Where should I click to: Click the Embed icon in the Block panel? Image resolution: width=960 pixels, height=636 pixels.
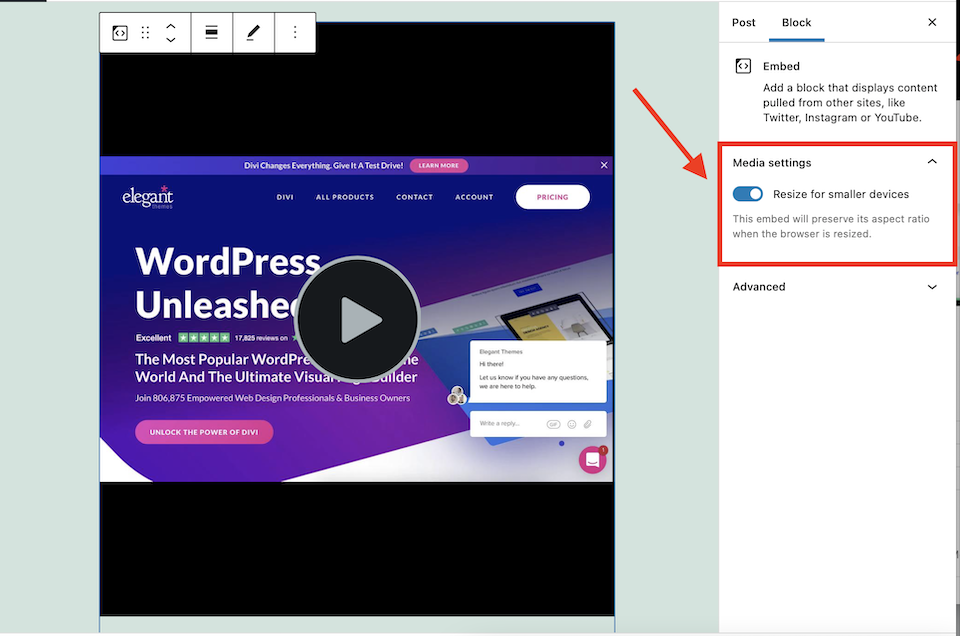tap(743, 65)
